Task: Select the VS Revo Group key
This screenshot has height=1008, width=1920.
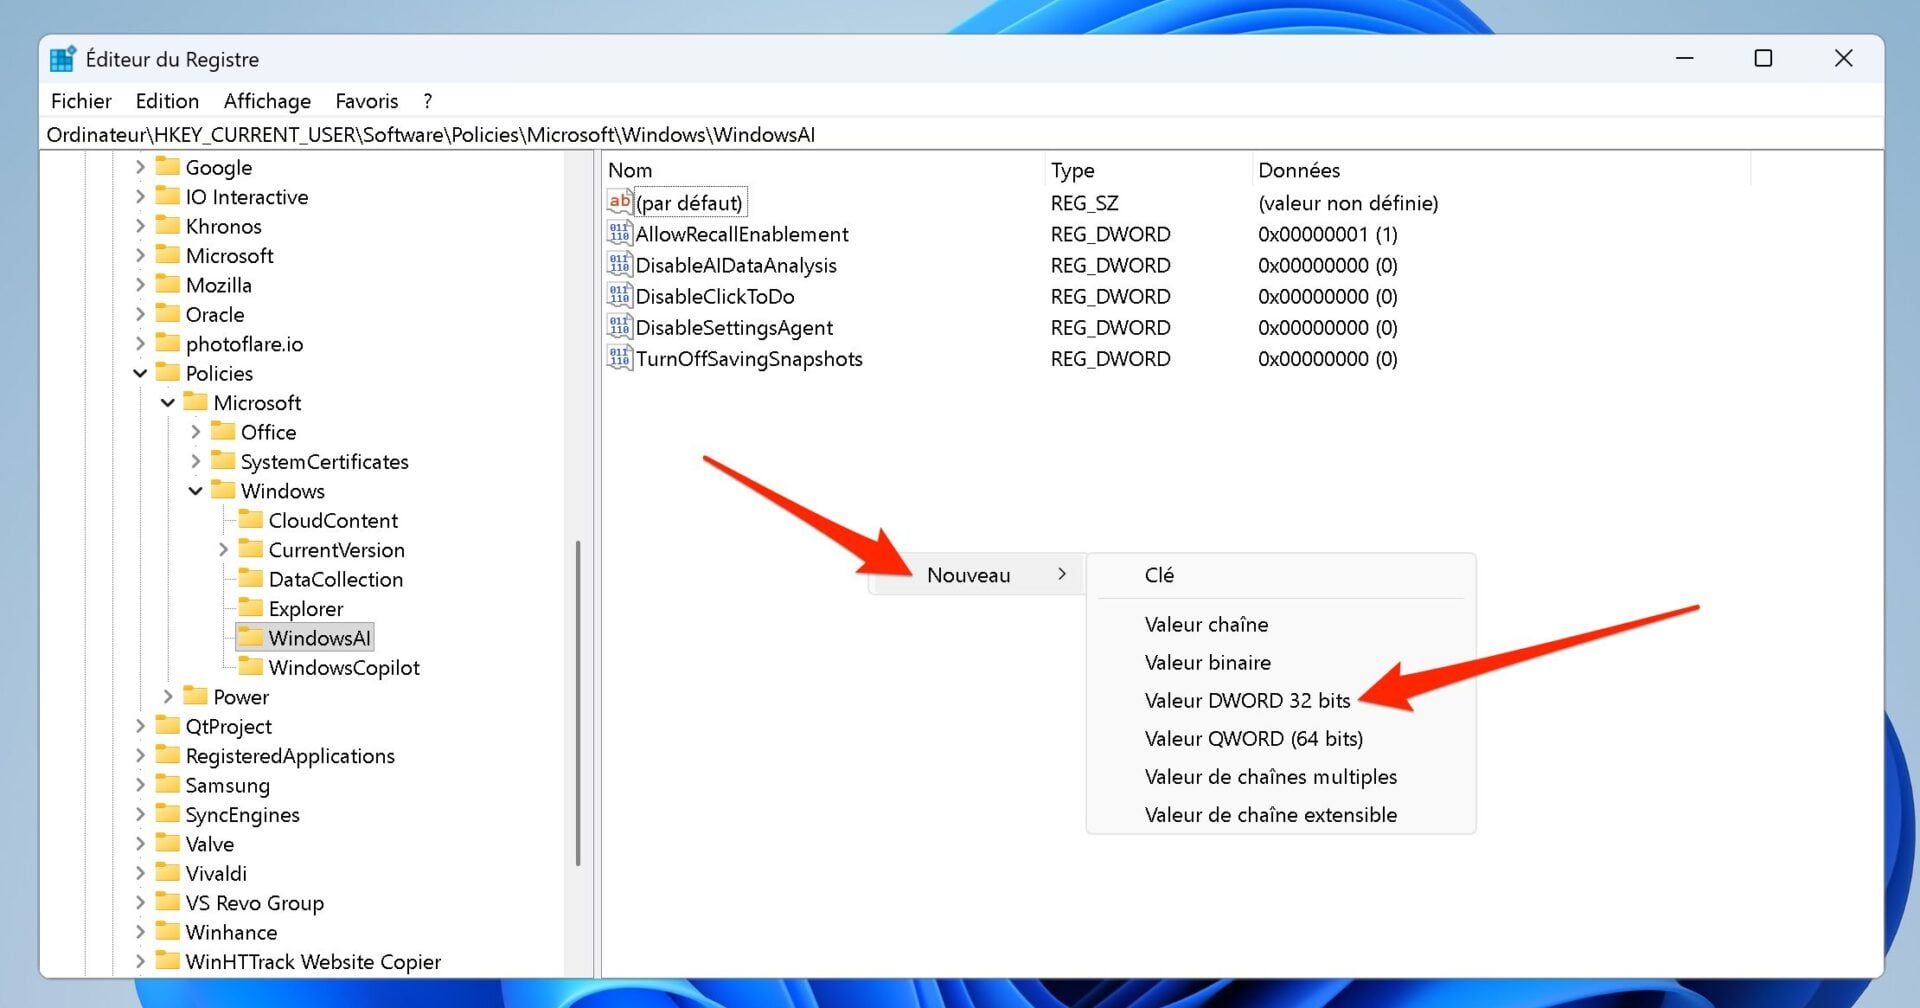Action: tap(254, 902)
